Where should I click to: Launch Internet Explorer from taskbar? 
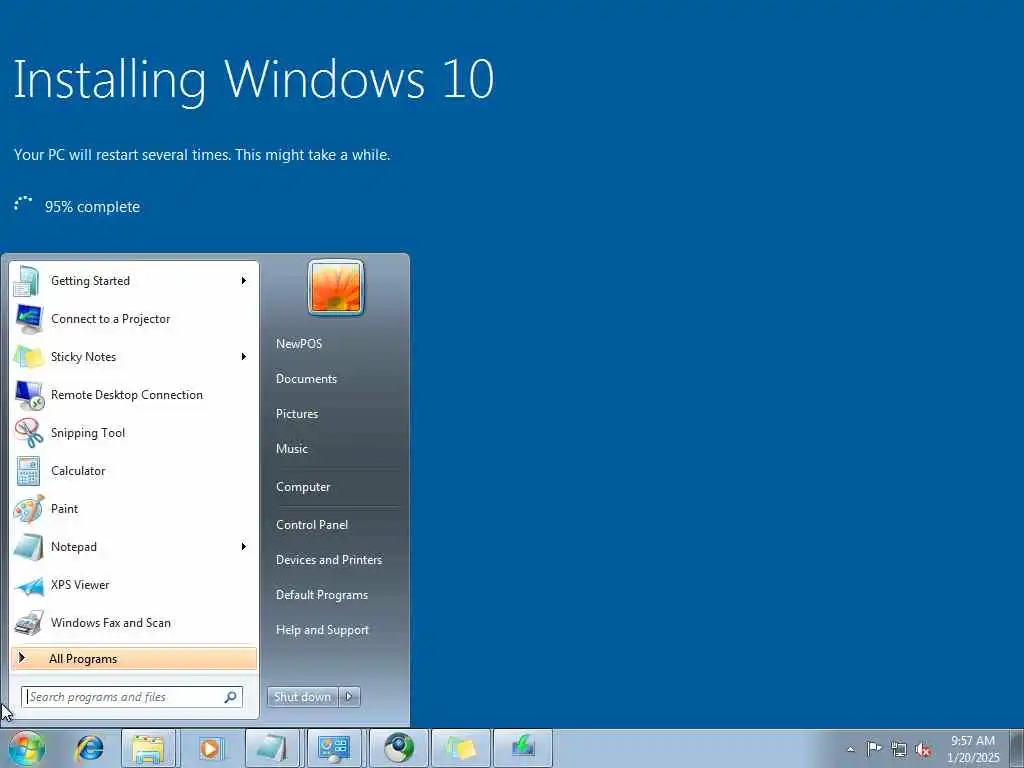coord(89,748)
